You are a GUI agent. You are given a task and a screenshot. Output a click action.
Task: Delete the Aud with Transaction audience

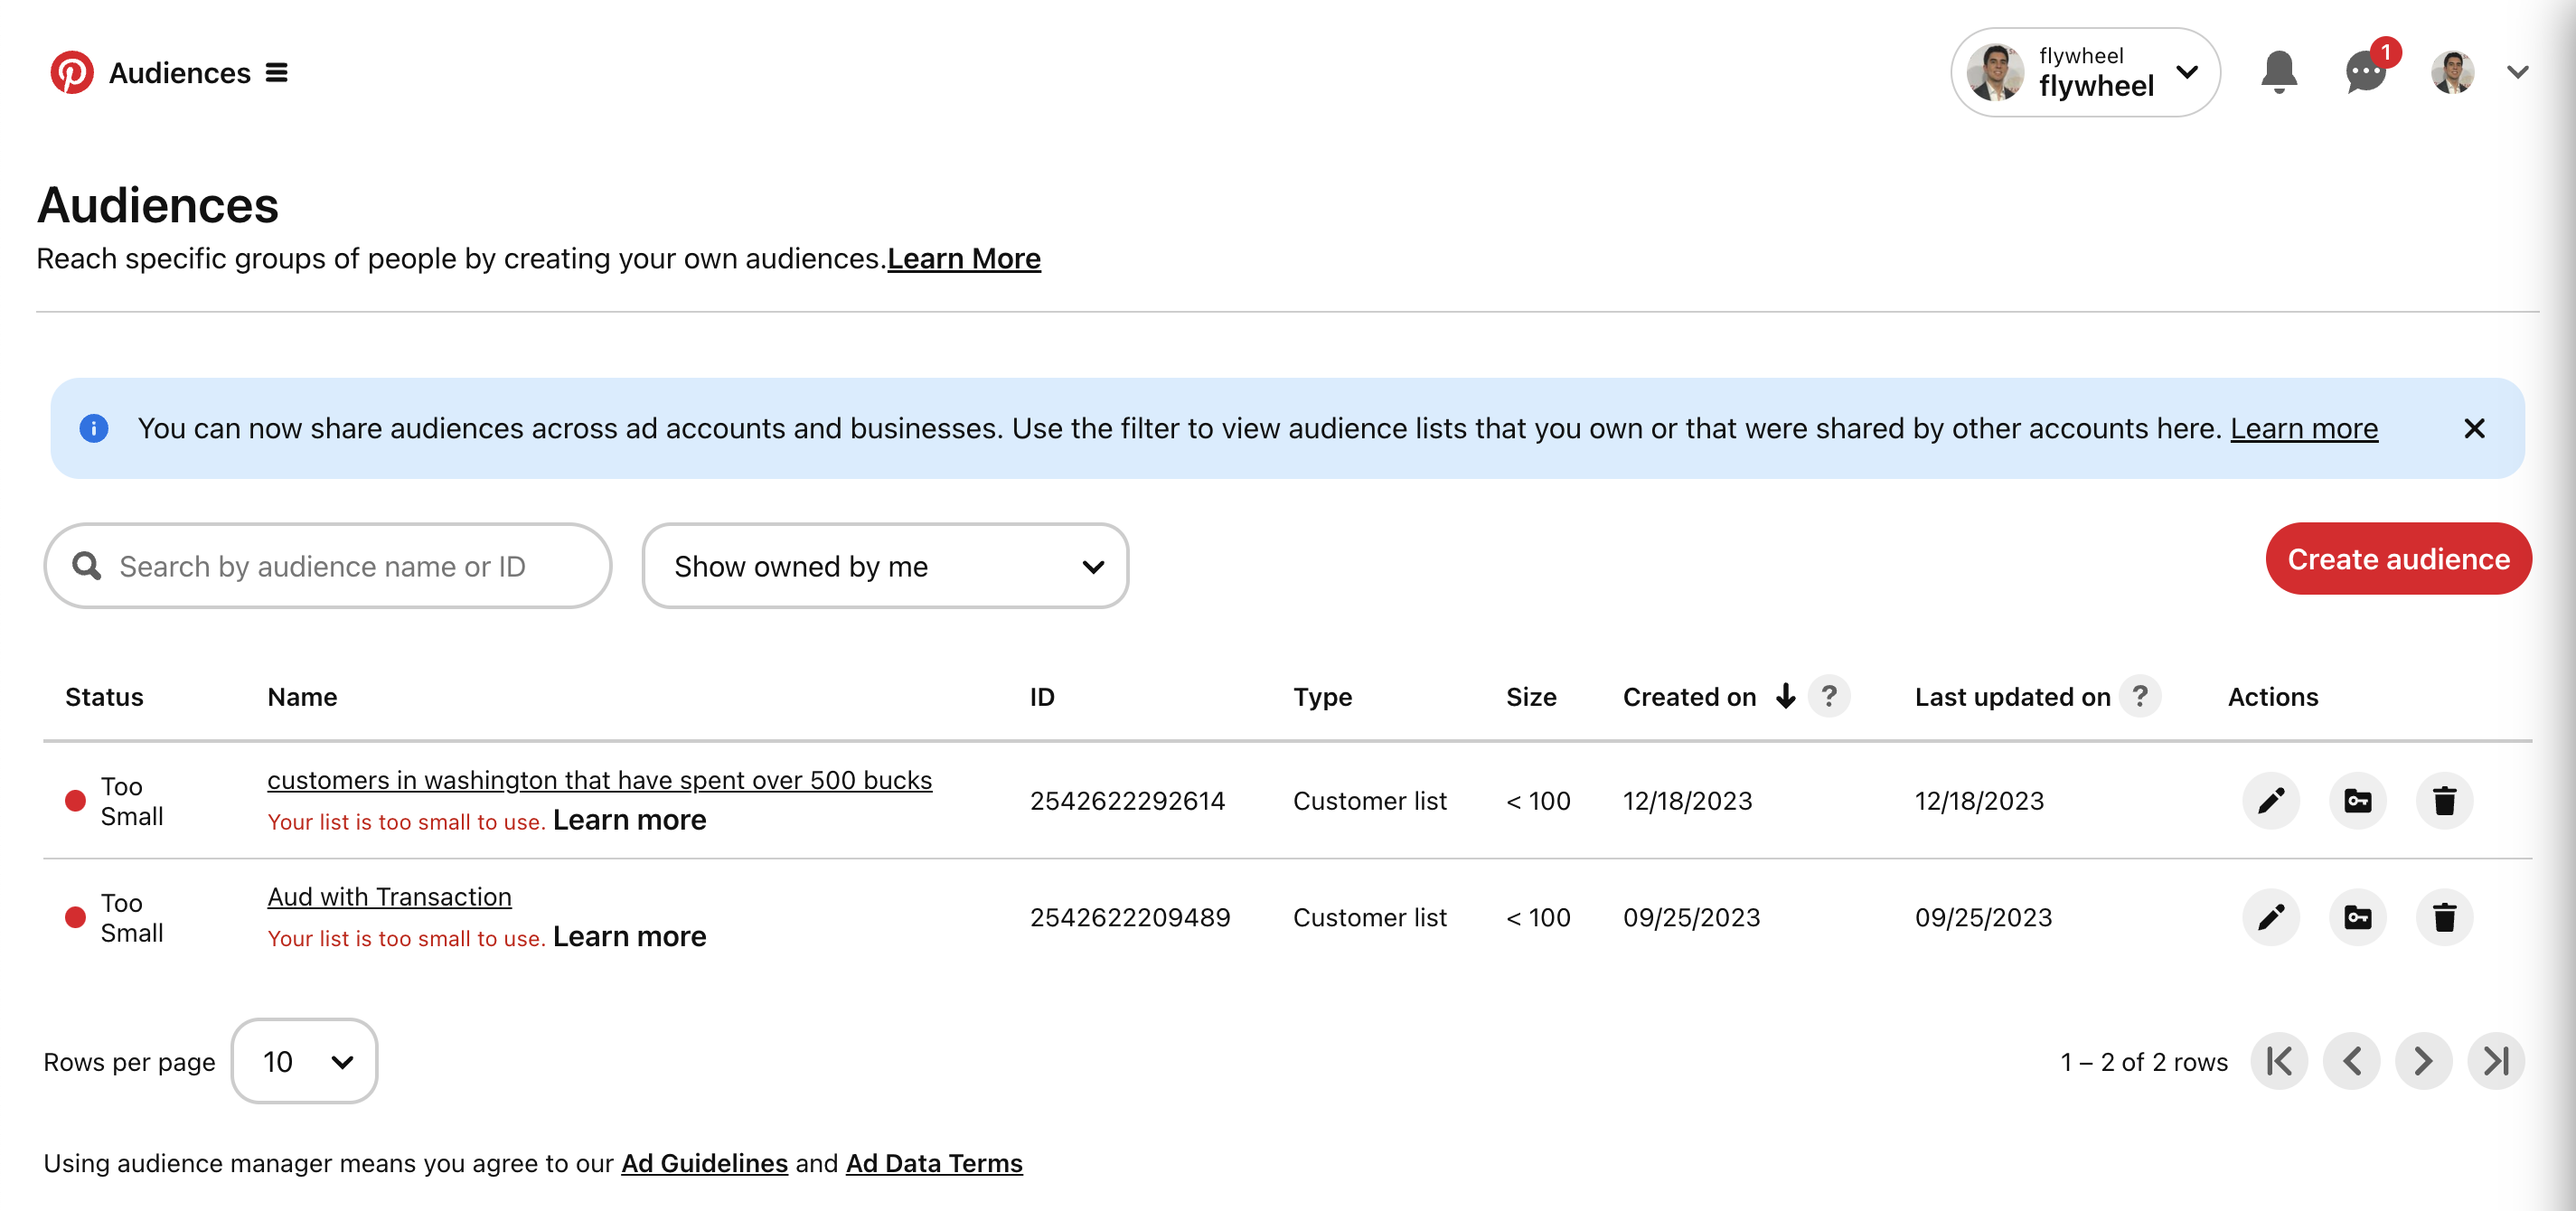pyautogui.click(x=2444, y=918)
